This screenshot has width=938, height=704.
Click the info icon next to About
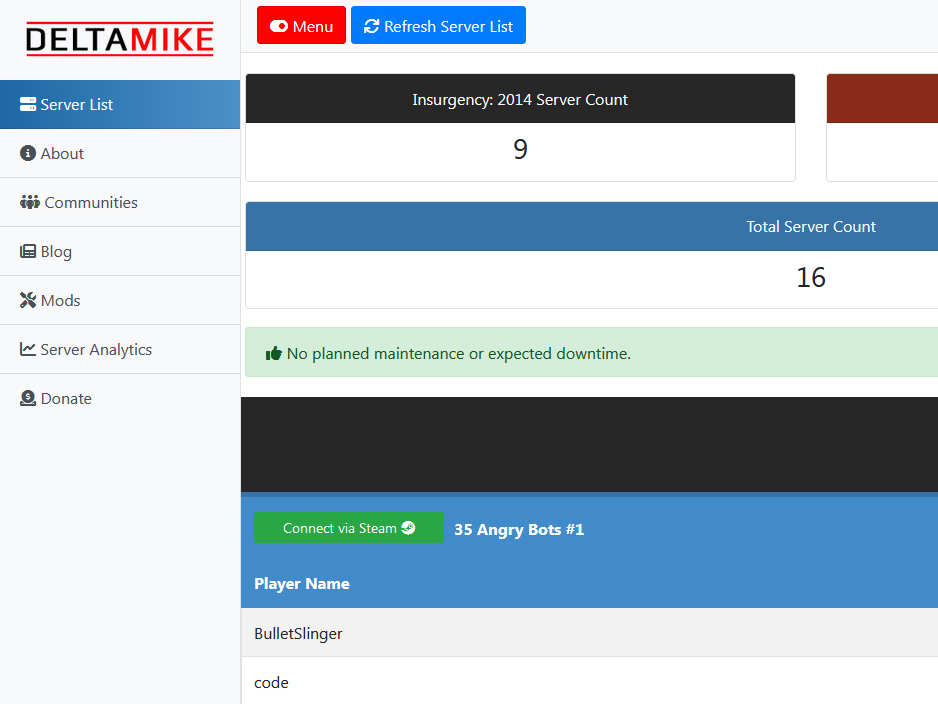coord(28,153)
